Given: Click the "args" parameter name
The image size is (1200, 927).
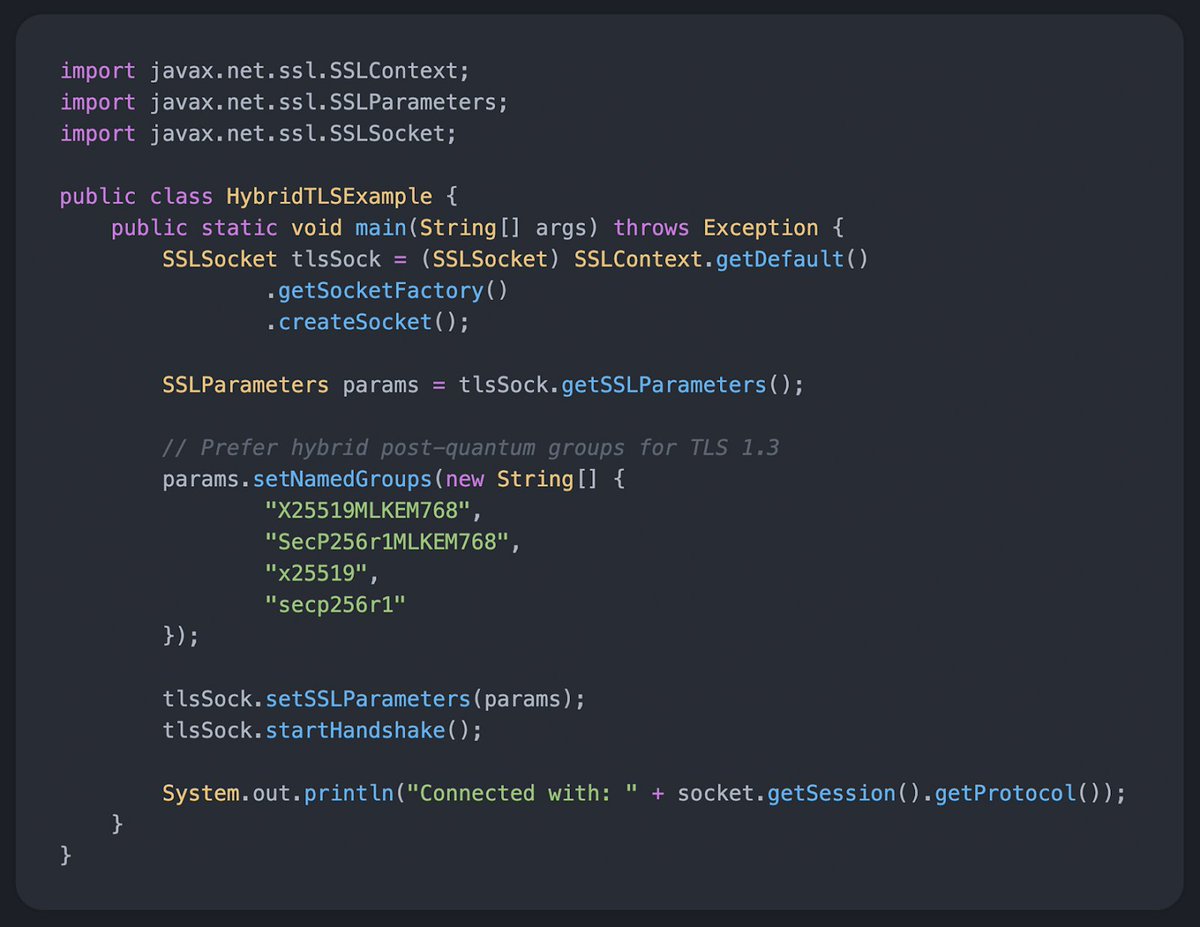Looking at the screenshot, I should click(562, 228).
